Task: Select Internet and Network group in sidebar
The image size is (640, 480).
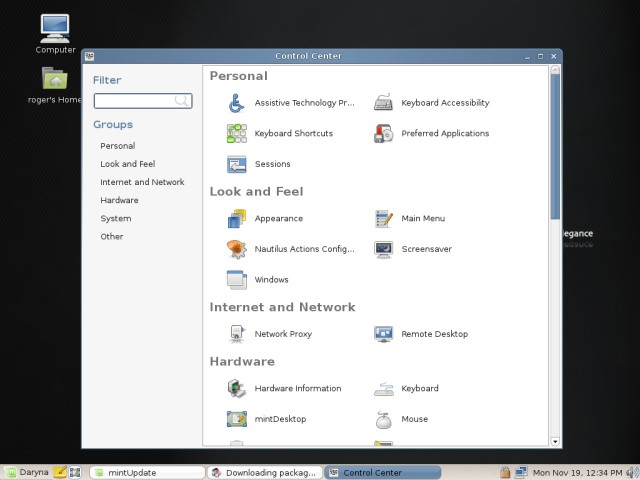Action: [142, 182]
